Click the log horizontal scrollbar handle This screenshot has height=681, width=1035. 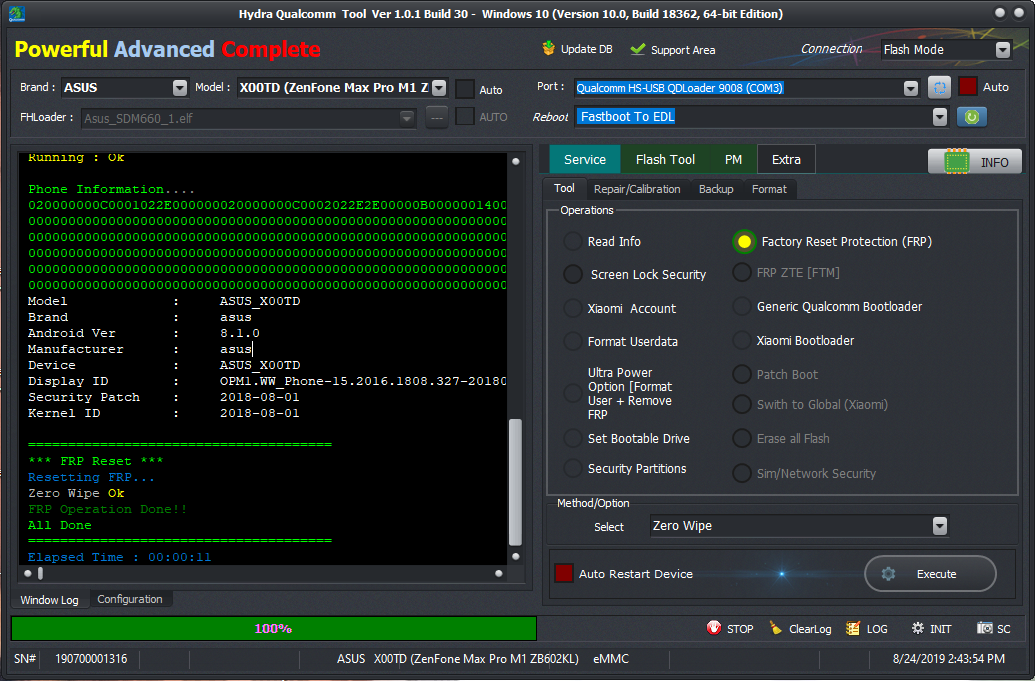click(40, 573)
